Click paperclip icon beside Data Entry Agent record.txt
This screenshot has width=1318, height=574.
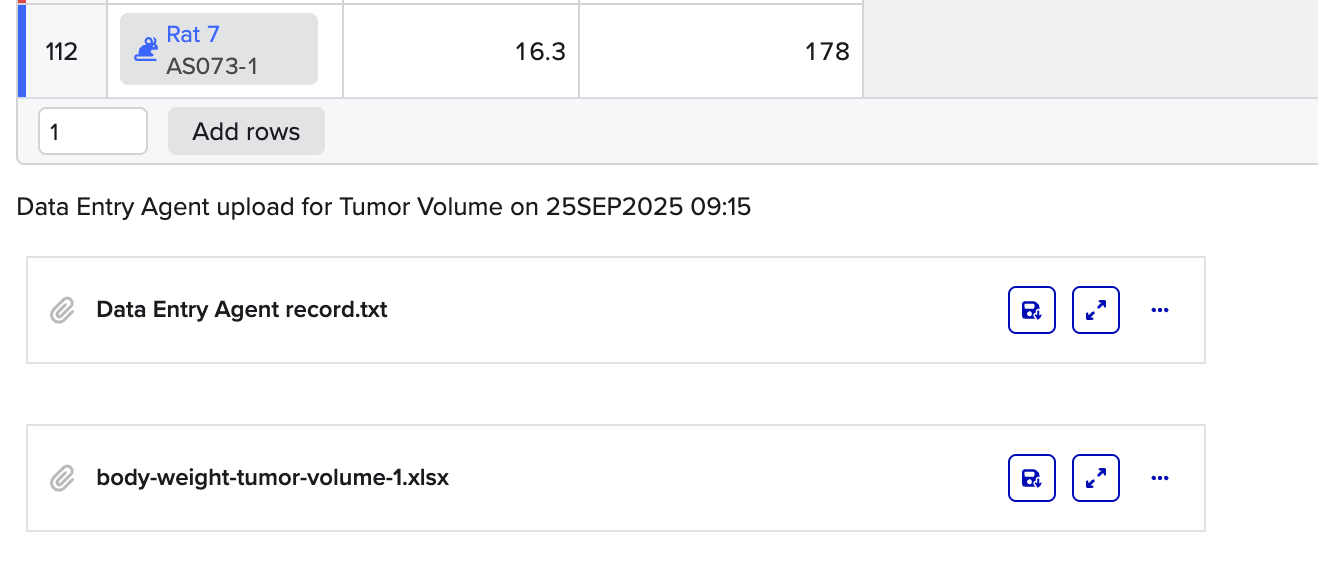point(63,311)
